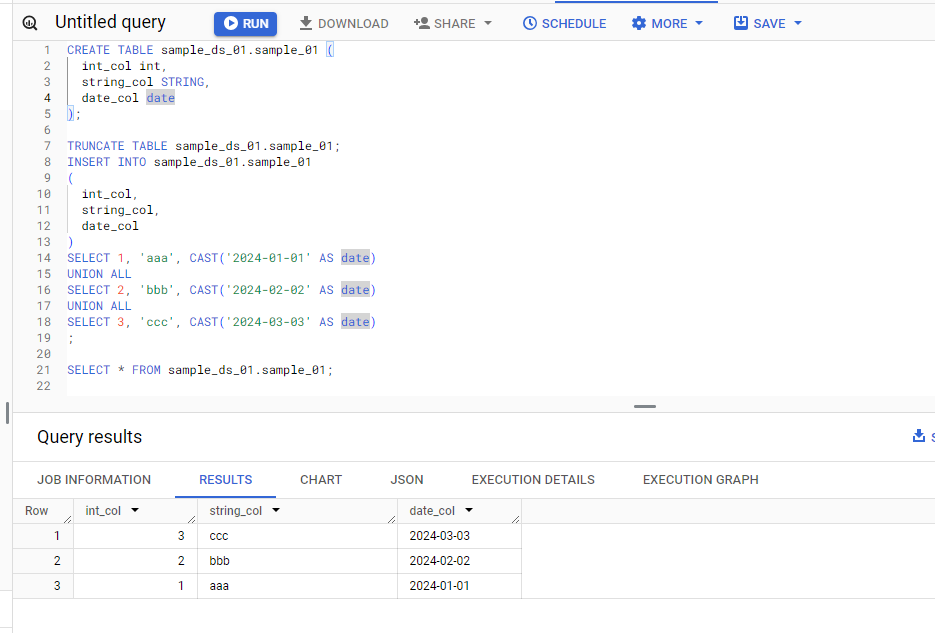The height and width of the screenshot is (633, 935).
Task: Click the query magnifier icon beside Untitled query
Action: pyautogui.click(x=30, y=23)
